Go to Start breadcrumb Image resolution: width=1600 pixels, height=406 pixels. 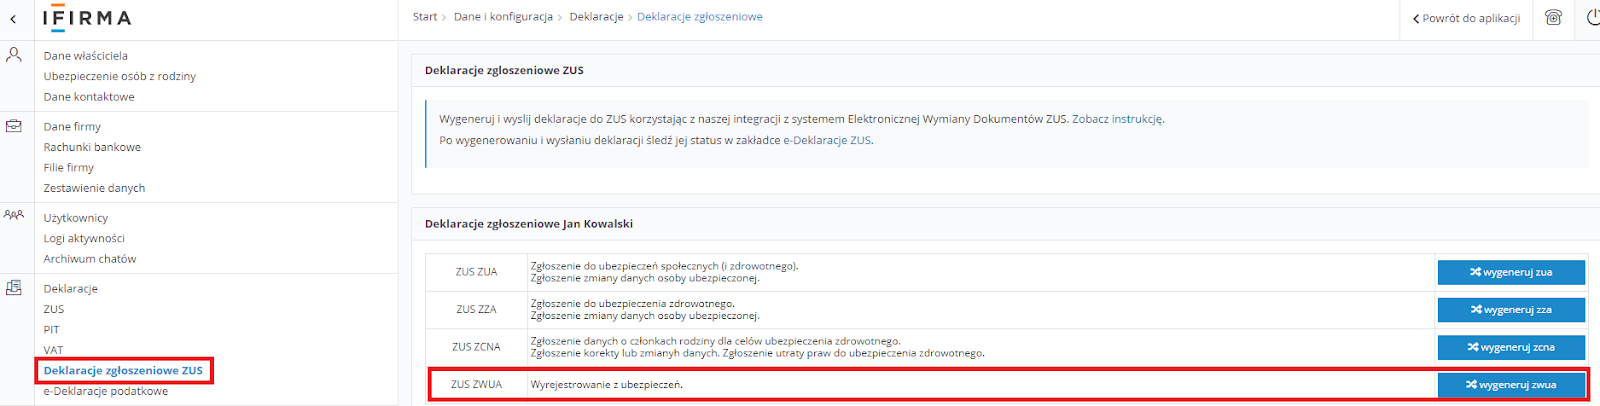tap(425, 17)
